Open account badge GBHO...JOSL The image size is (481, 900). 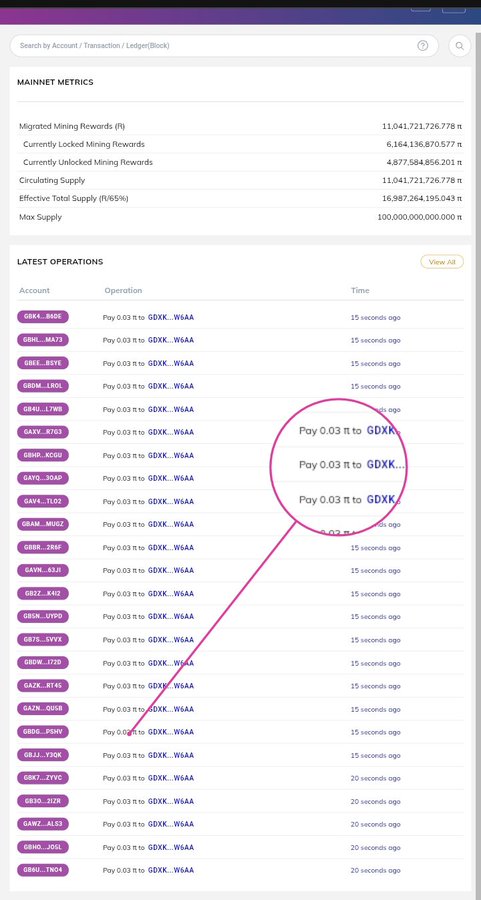(x=43, y=847)
